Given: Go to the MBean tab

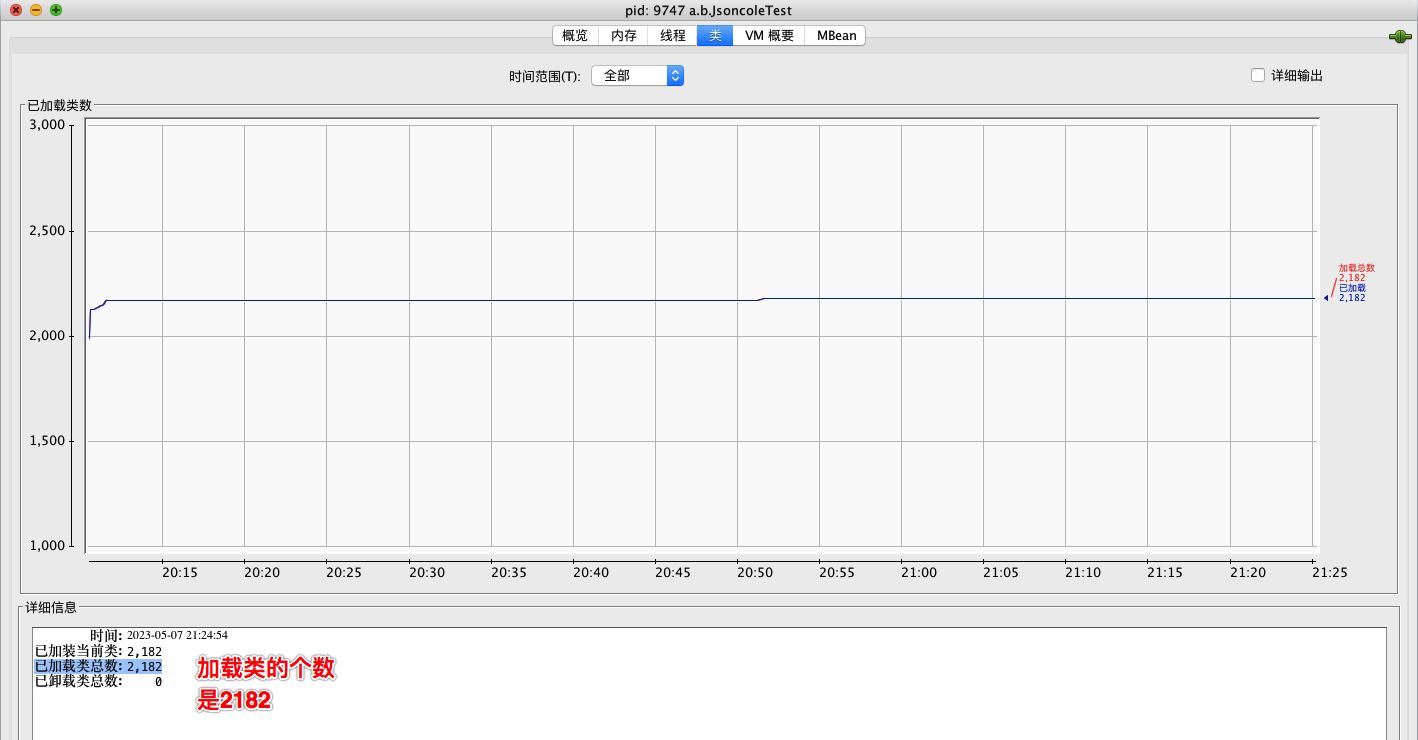Looking at the screenshot, I should 836,35.
